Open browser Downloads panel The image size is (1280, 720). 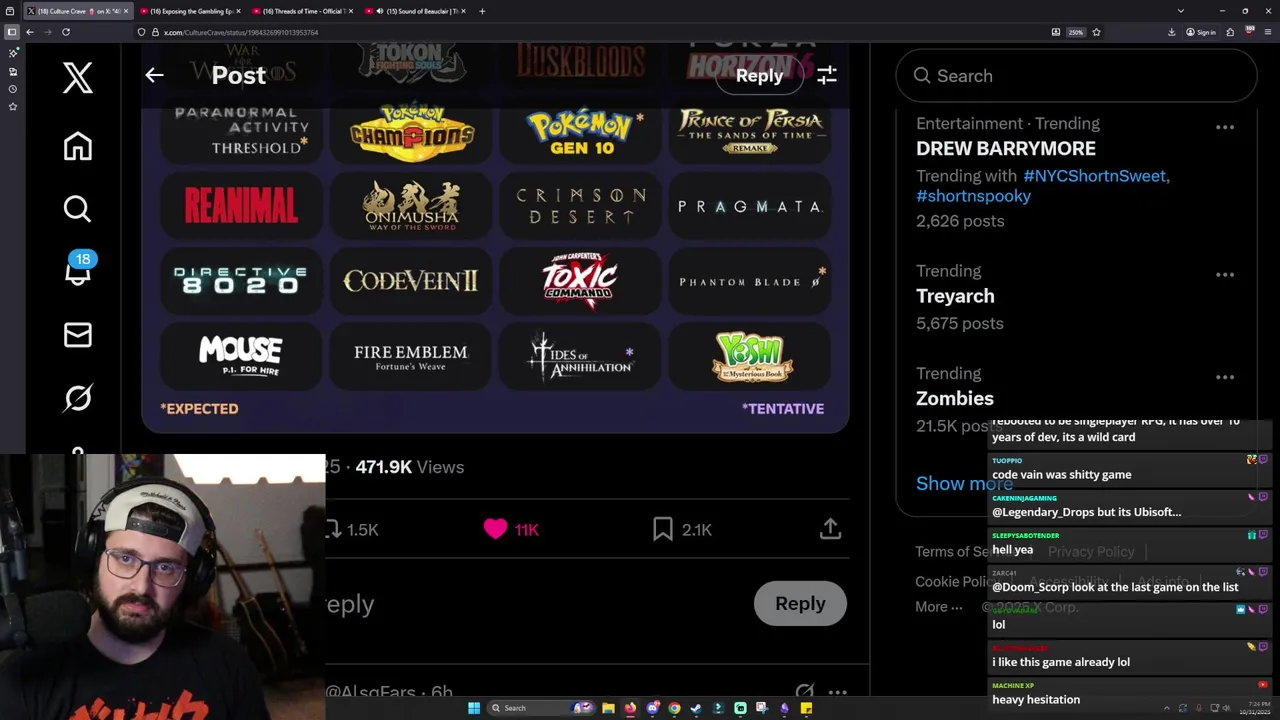click(1171, 32)
